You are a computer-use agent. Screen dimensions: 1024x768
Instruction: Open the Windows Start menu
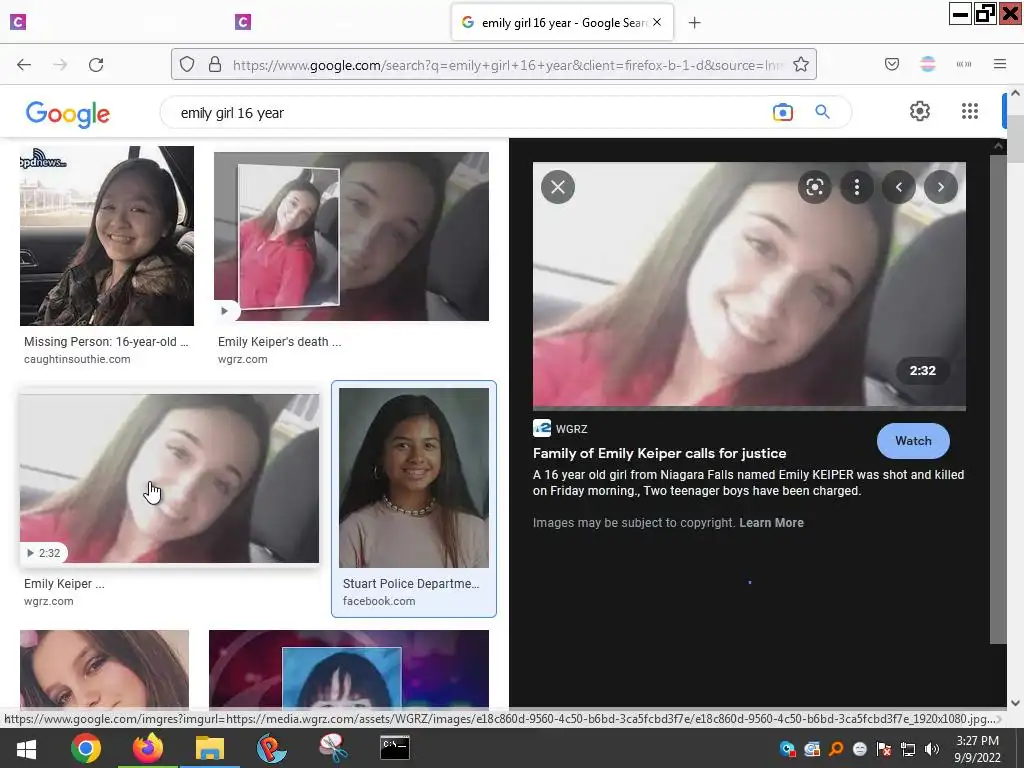(26, 748)
